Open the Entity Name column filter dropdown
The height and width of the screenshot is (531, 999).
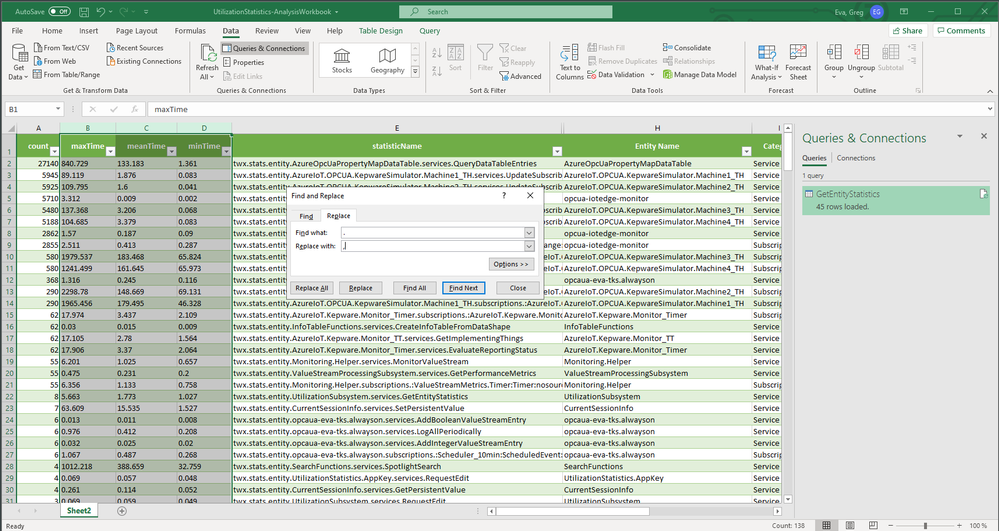(x=746, y=151)
